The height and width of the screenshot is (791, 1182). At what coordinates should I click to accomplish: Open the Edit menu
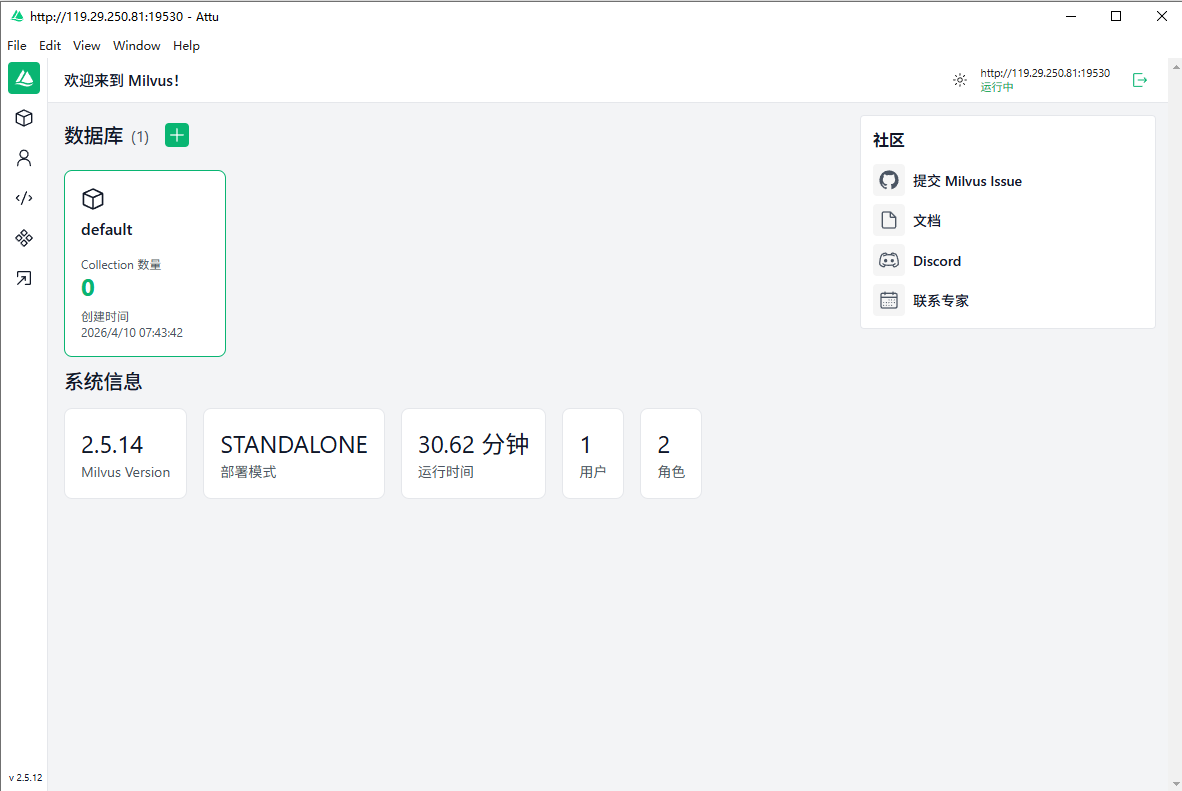pos(50,45)
